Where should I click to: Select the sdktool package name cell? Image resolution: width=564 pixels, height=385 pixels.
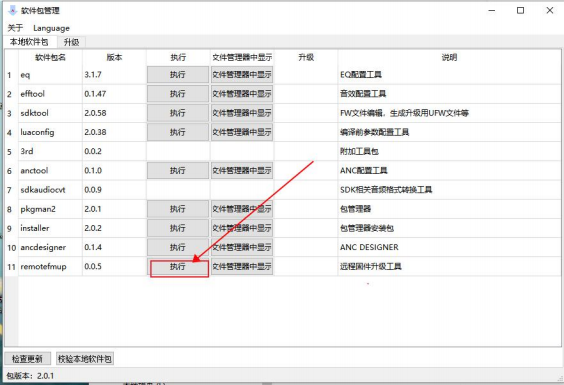coord(50,113)
